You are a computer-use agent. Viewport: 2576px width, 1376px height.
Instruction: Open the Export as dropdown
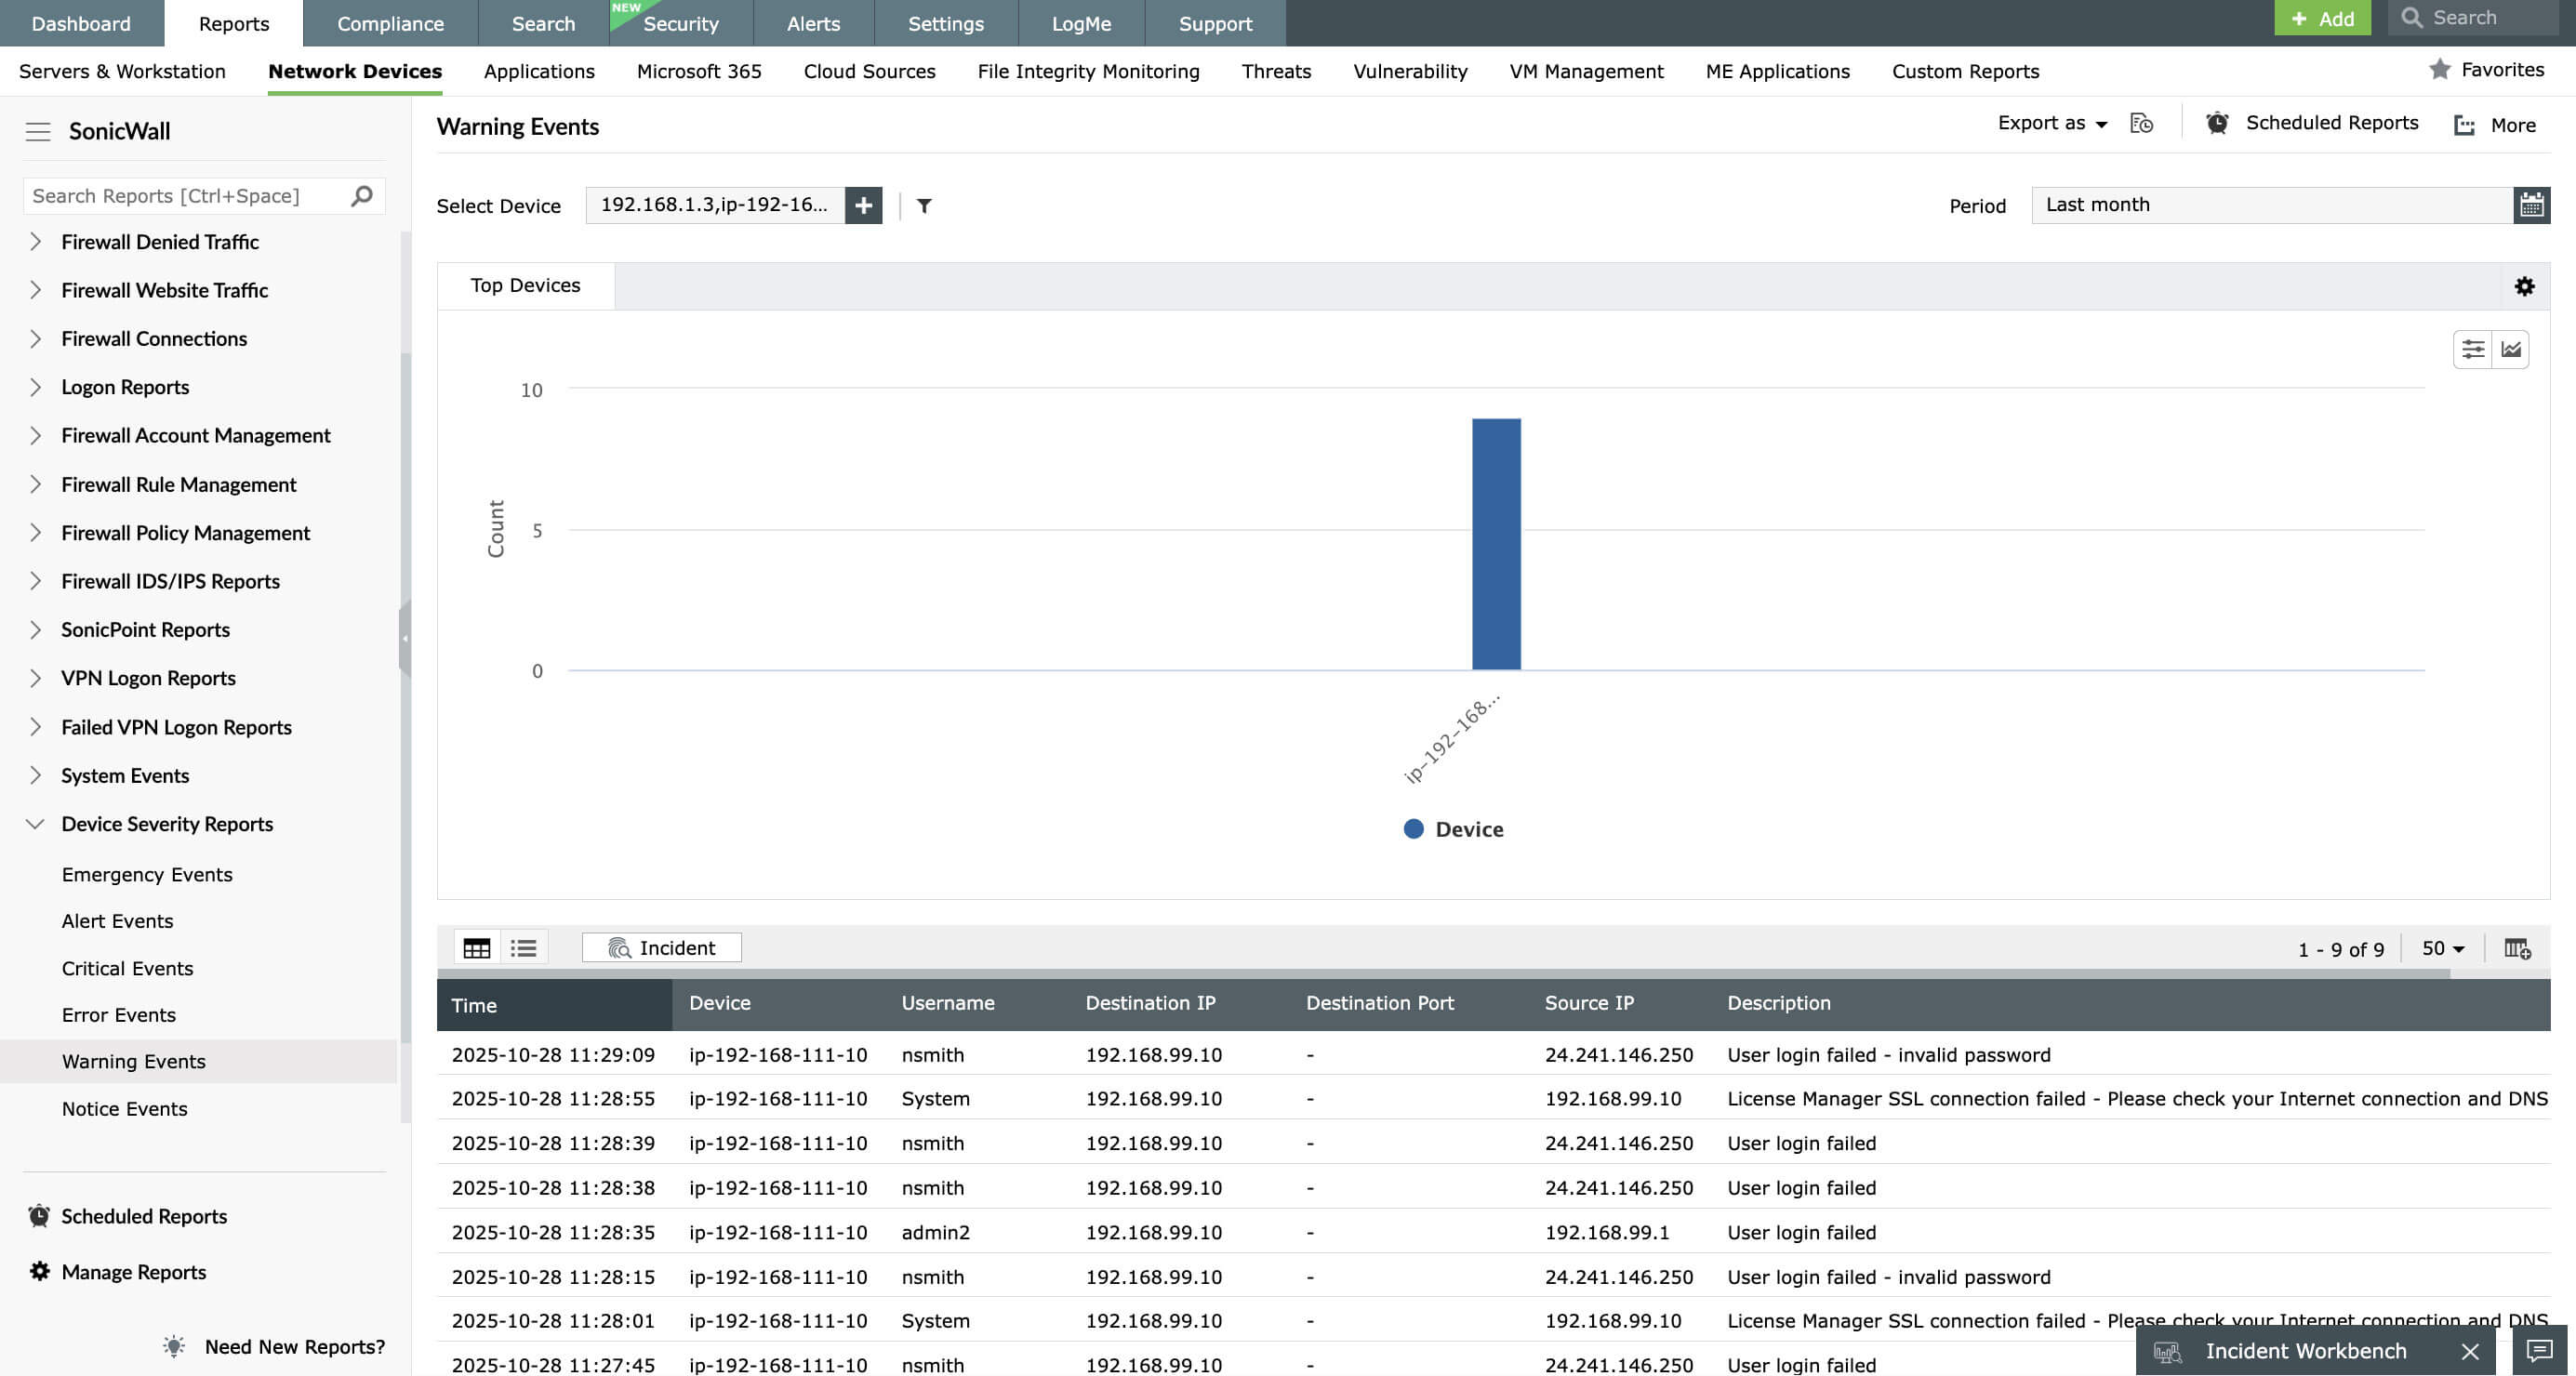tap(2052, 123)
